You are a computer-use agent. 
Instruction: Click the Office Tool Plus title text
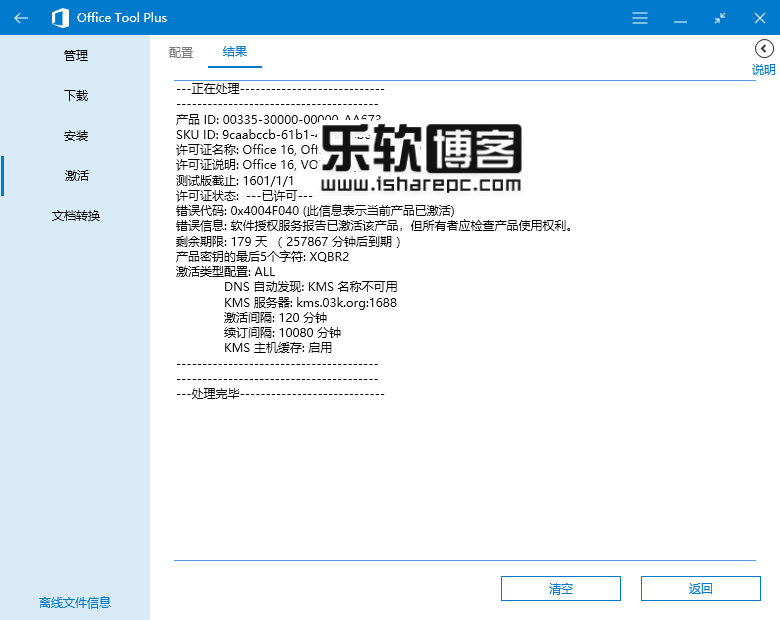click(x=122, y=18)
